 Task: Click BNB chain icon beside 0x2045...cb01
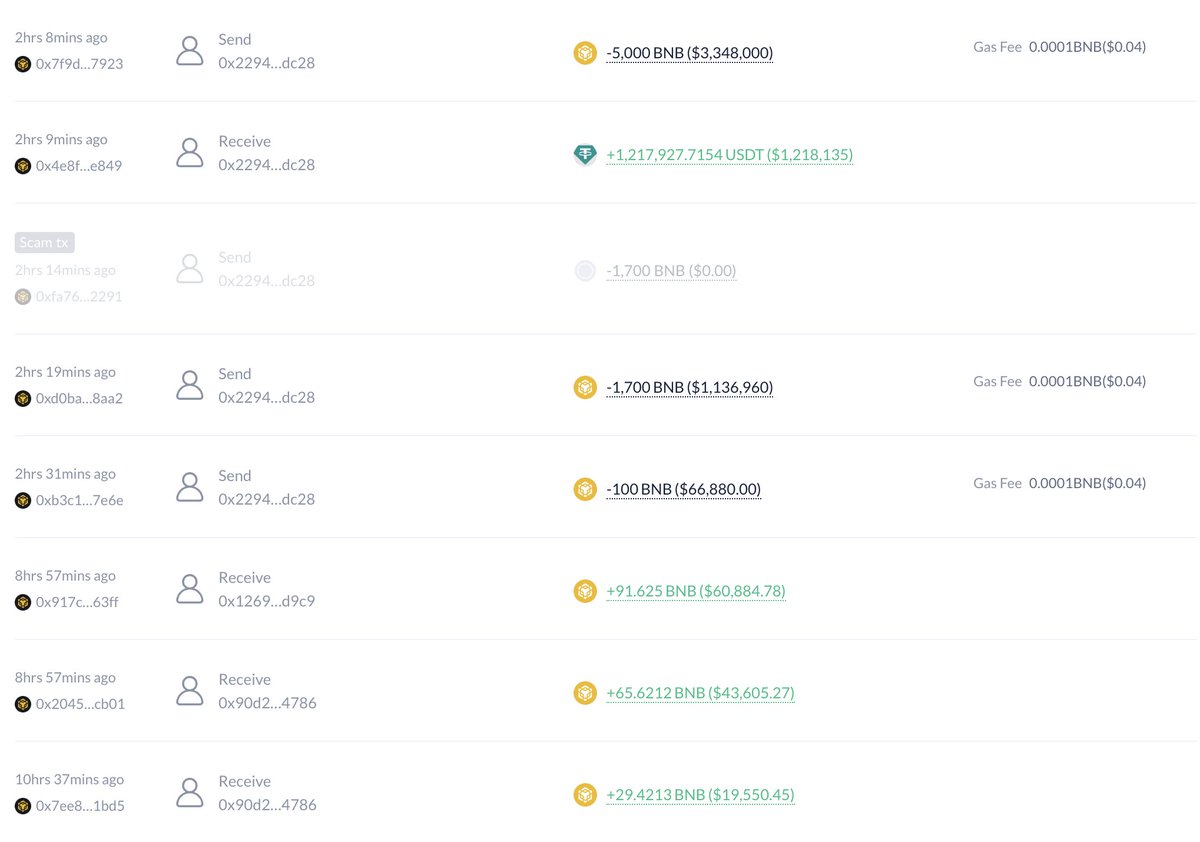pyautogui.click(x=23, y=704)
